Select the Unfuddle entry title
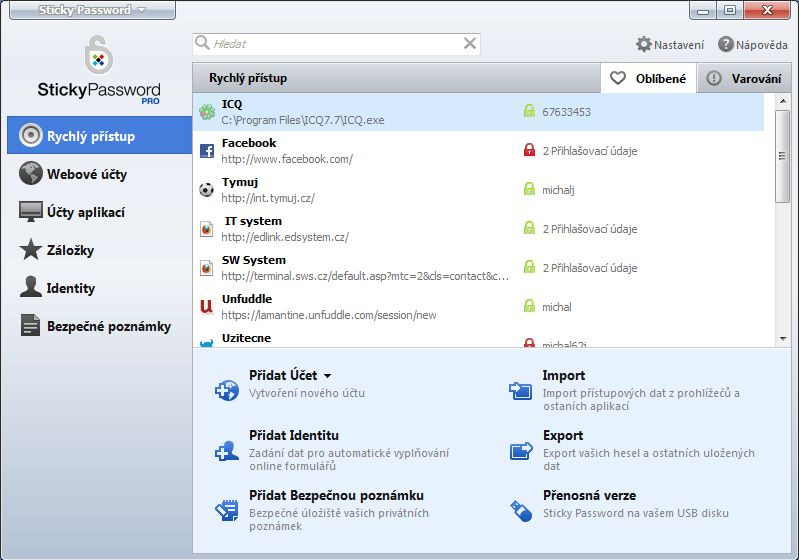This screenshot has width=799, height=560. [x=247, y=299]
